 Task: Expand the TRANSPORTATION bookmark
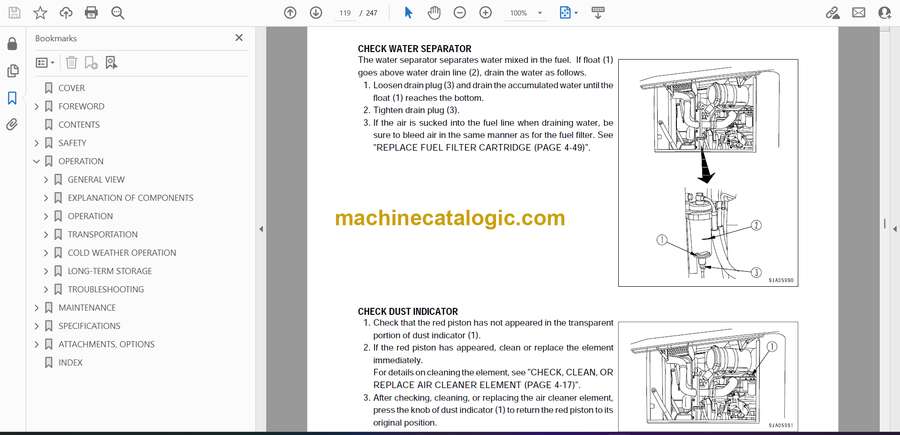coord(46,234)
